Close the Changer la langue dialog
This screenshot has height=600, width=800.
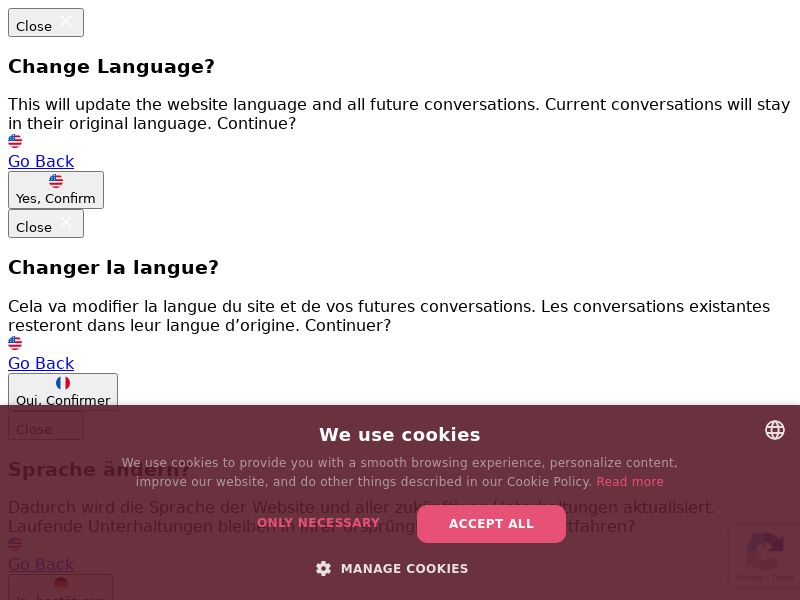pyautogui.click(x=46, y=223)
